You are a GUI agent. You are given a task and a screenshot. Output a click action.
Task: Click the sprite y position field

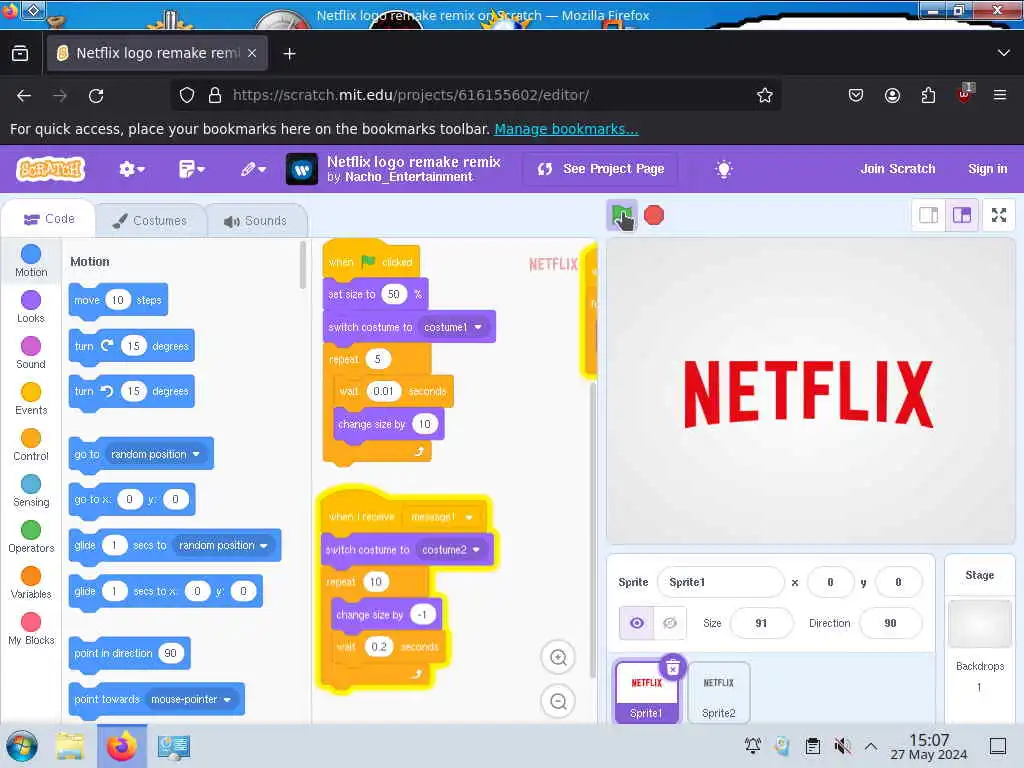pos(898,582)
